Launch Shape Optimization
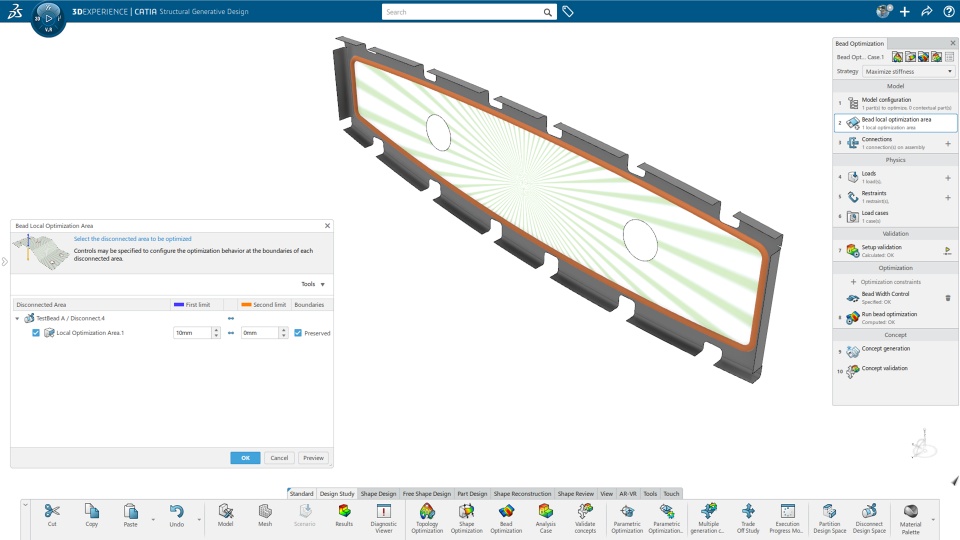The width and height of the screenshot is (960, 540). [467, 518]
